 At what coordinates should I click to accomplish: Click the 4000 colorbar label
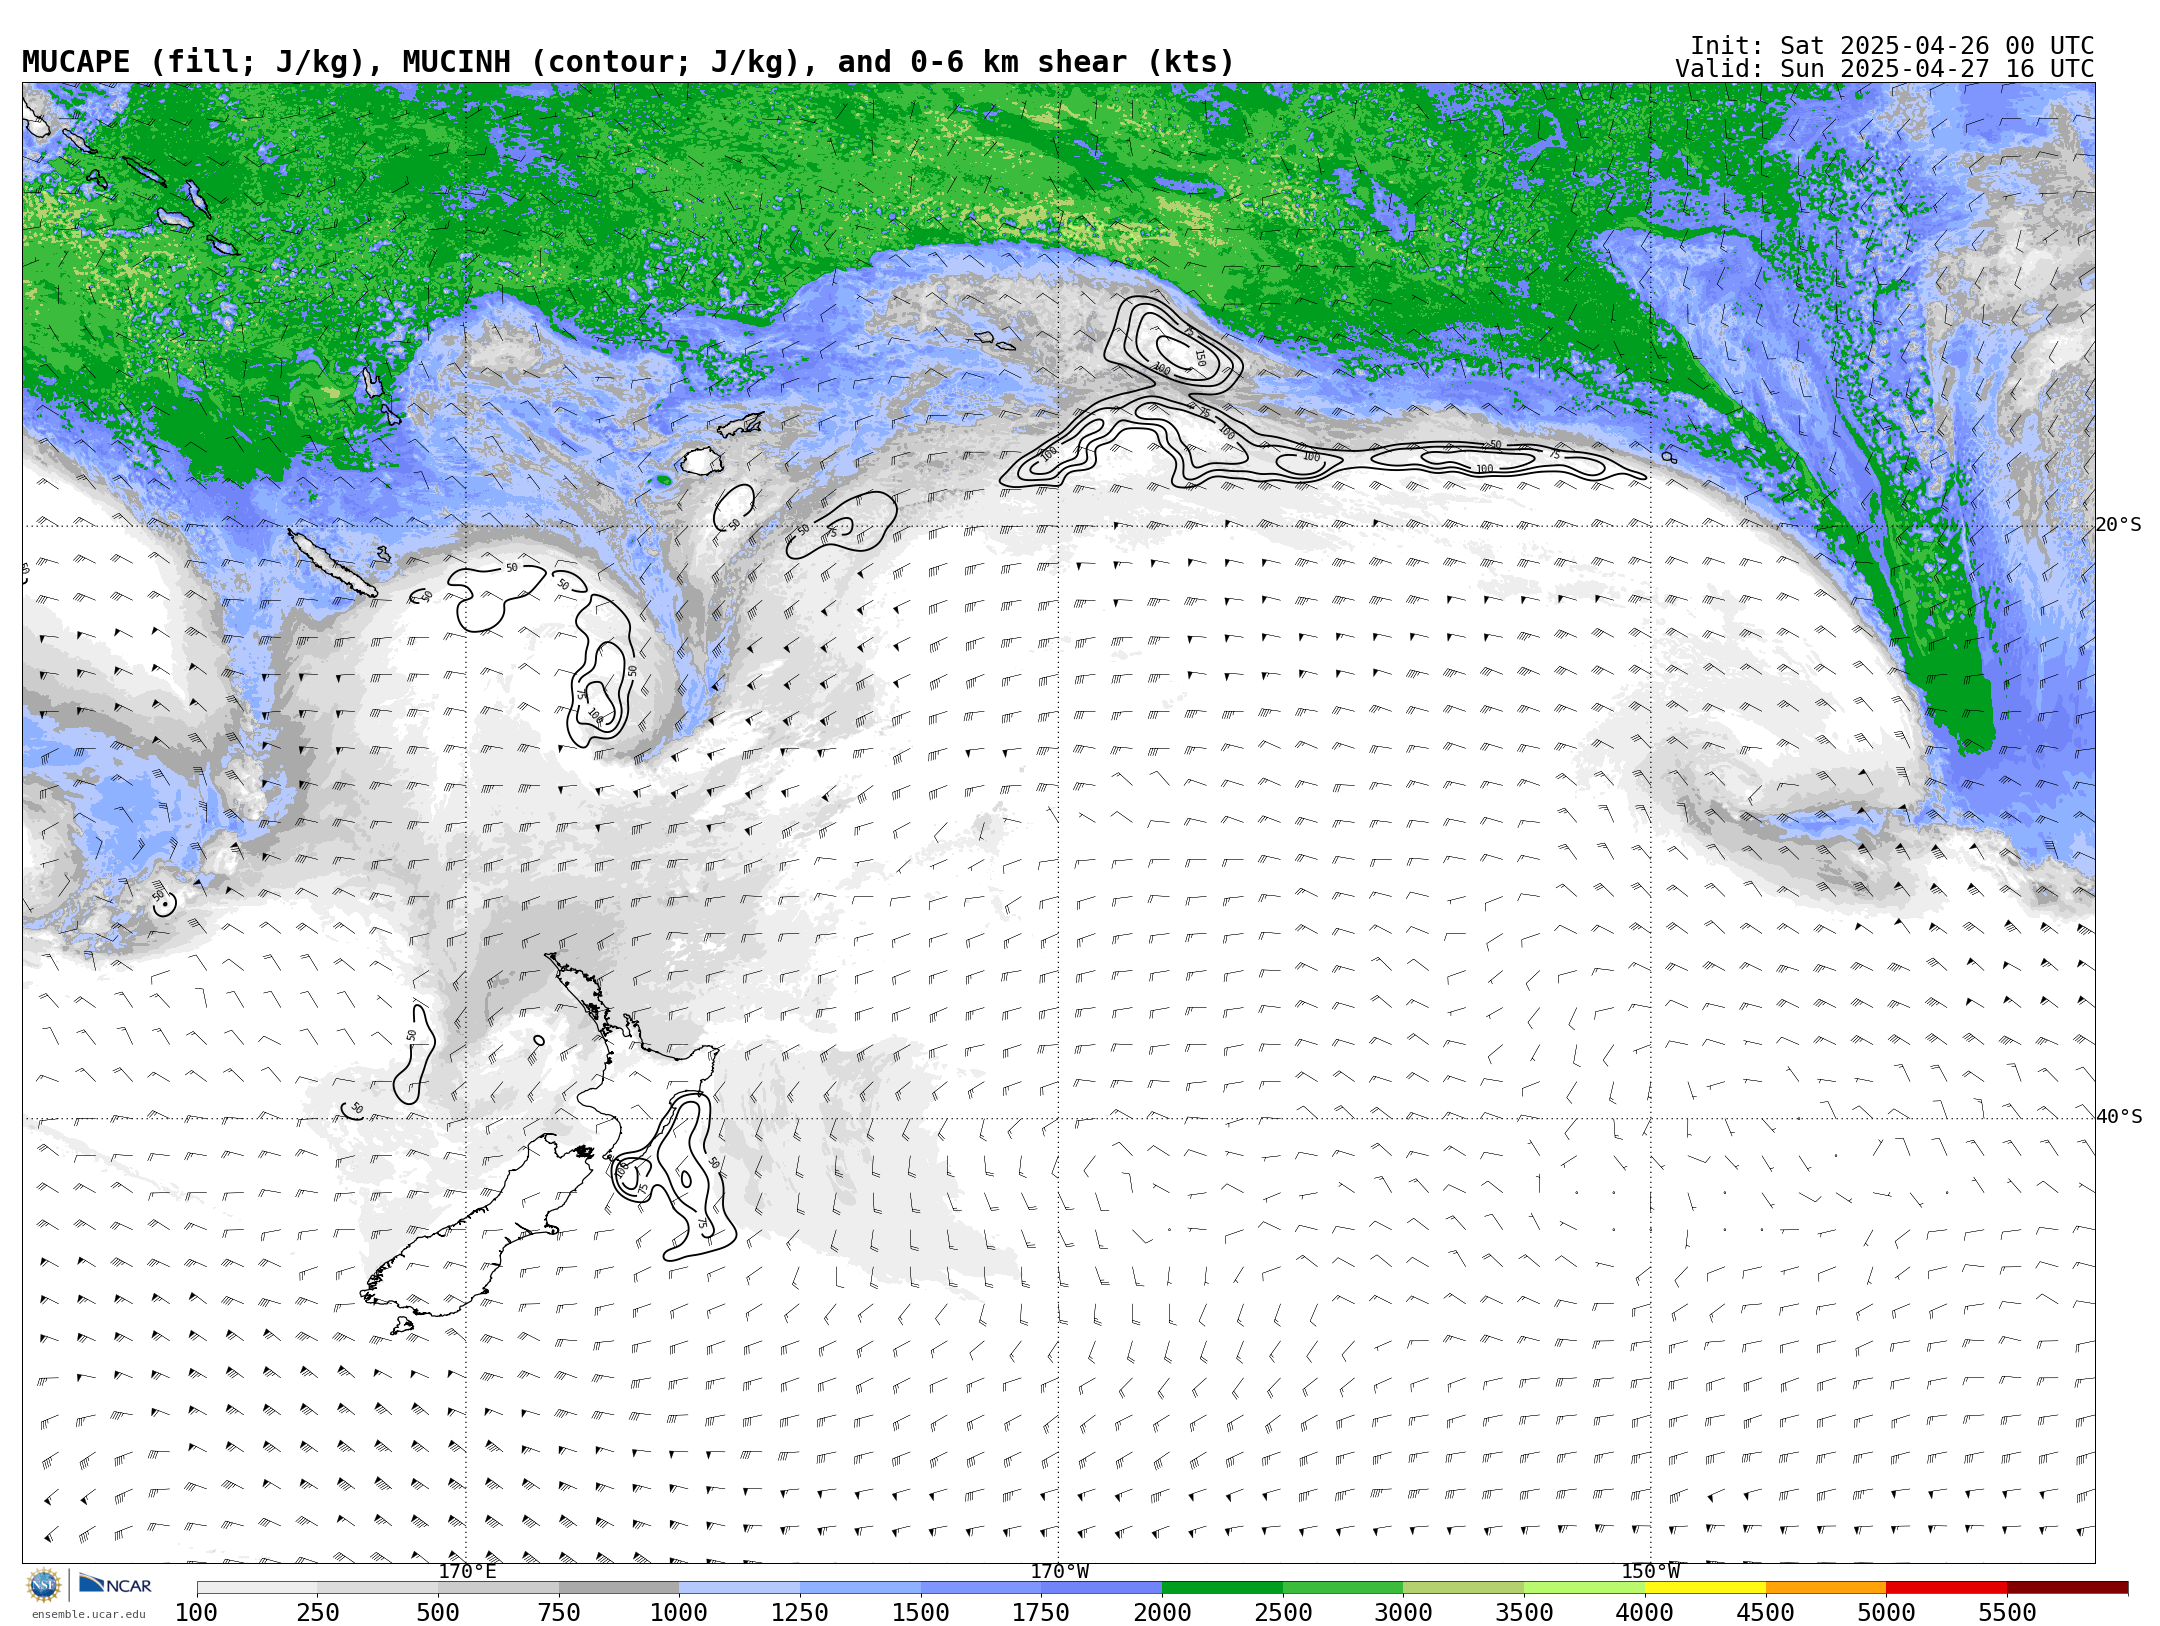click(1645, 1612)
